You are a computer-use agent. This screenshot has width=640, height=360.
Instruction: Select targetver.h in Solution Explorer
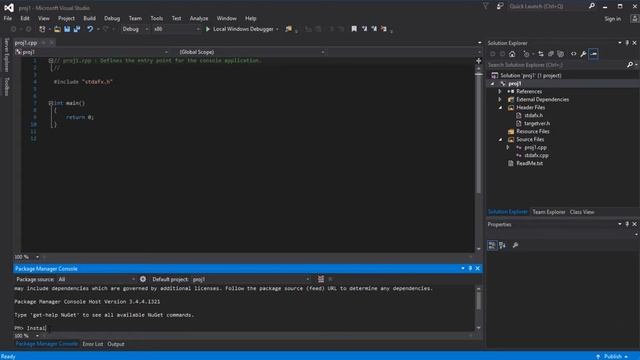[x=536, y=123]
